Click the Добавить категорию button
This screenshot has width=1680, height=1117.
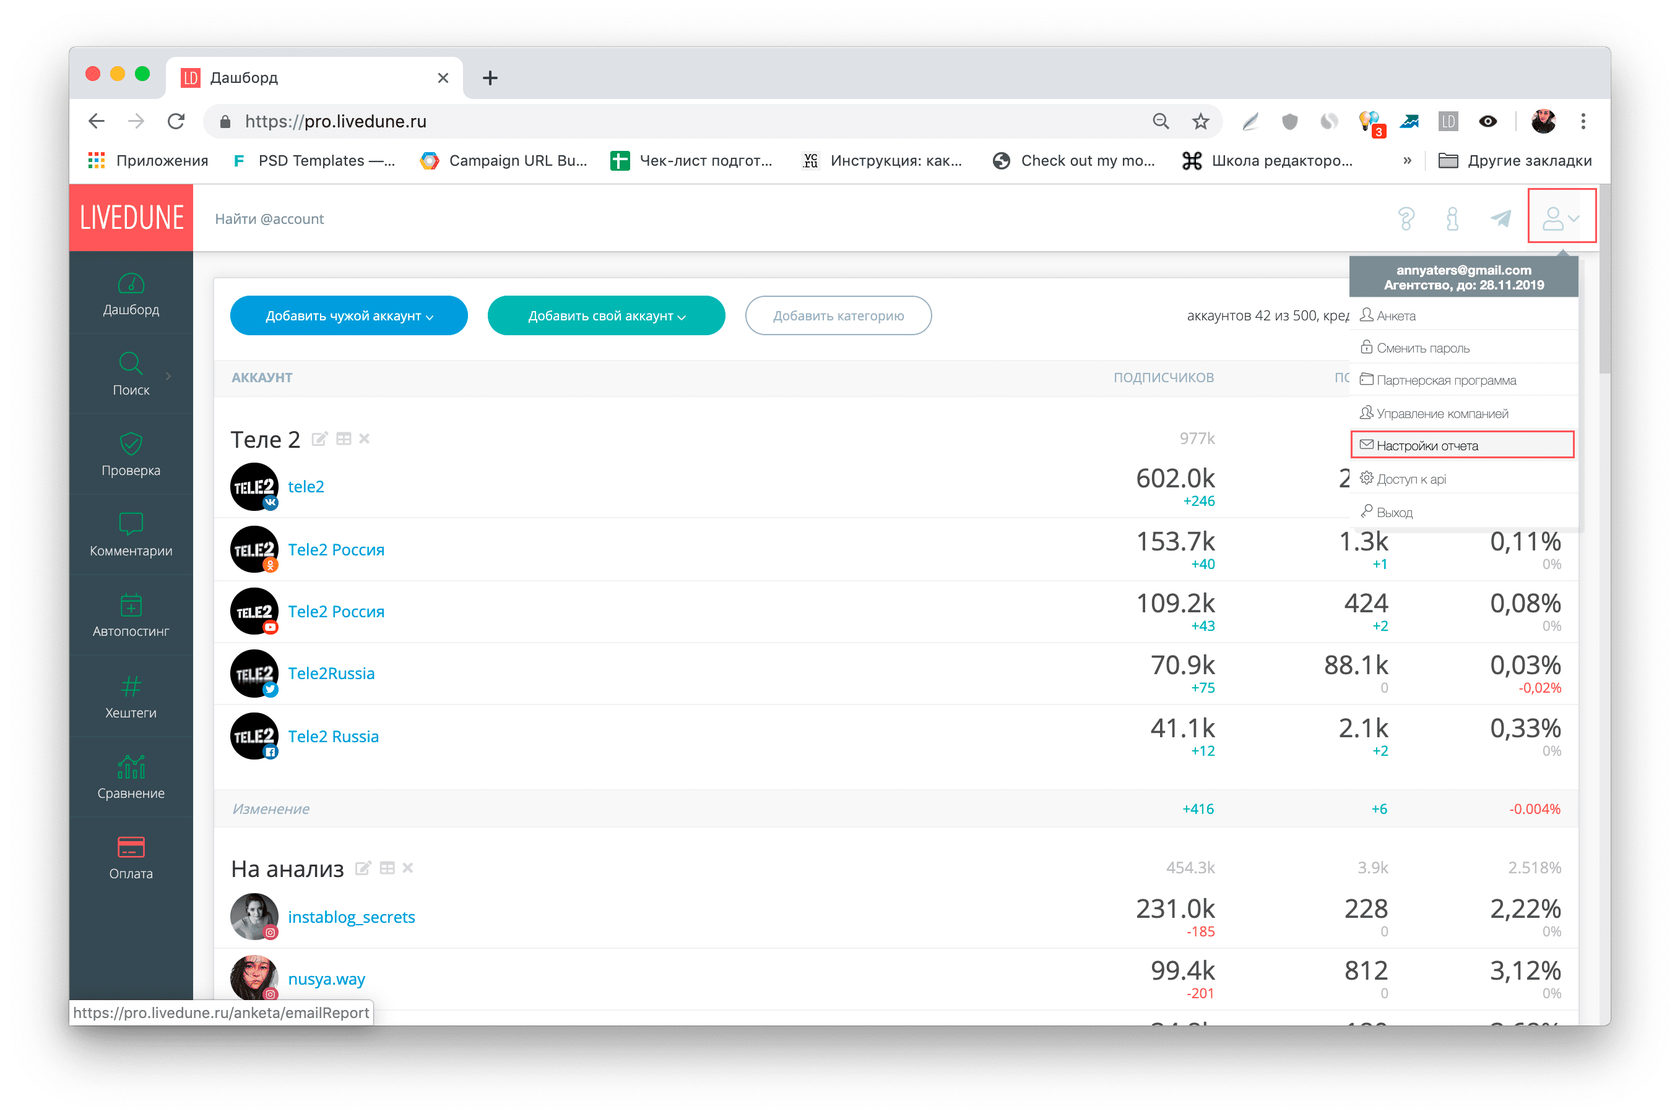point(838,316)
